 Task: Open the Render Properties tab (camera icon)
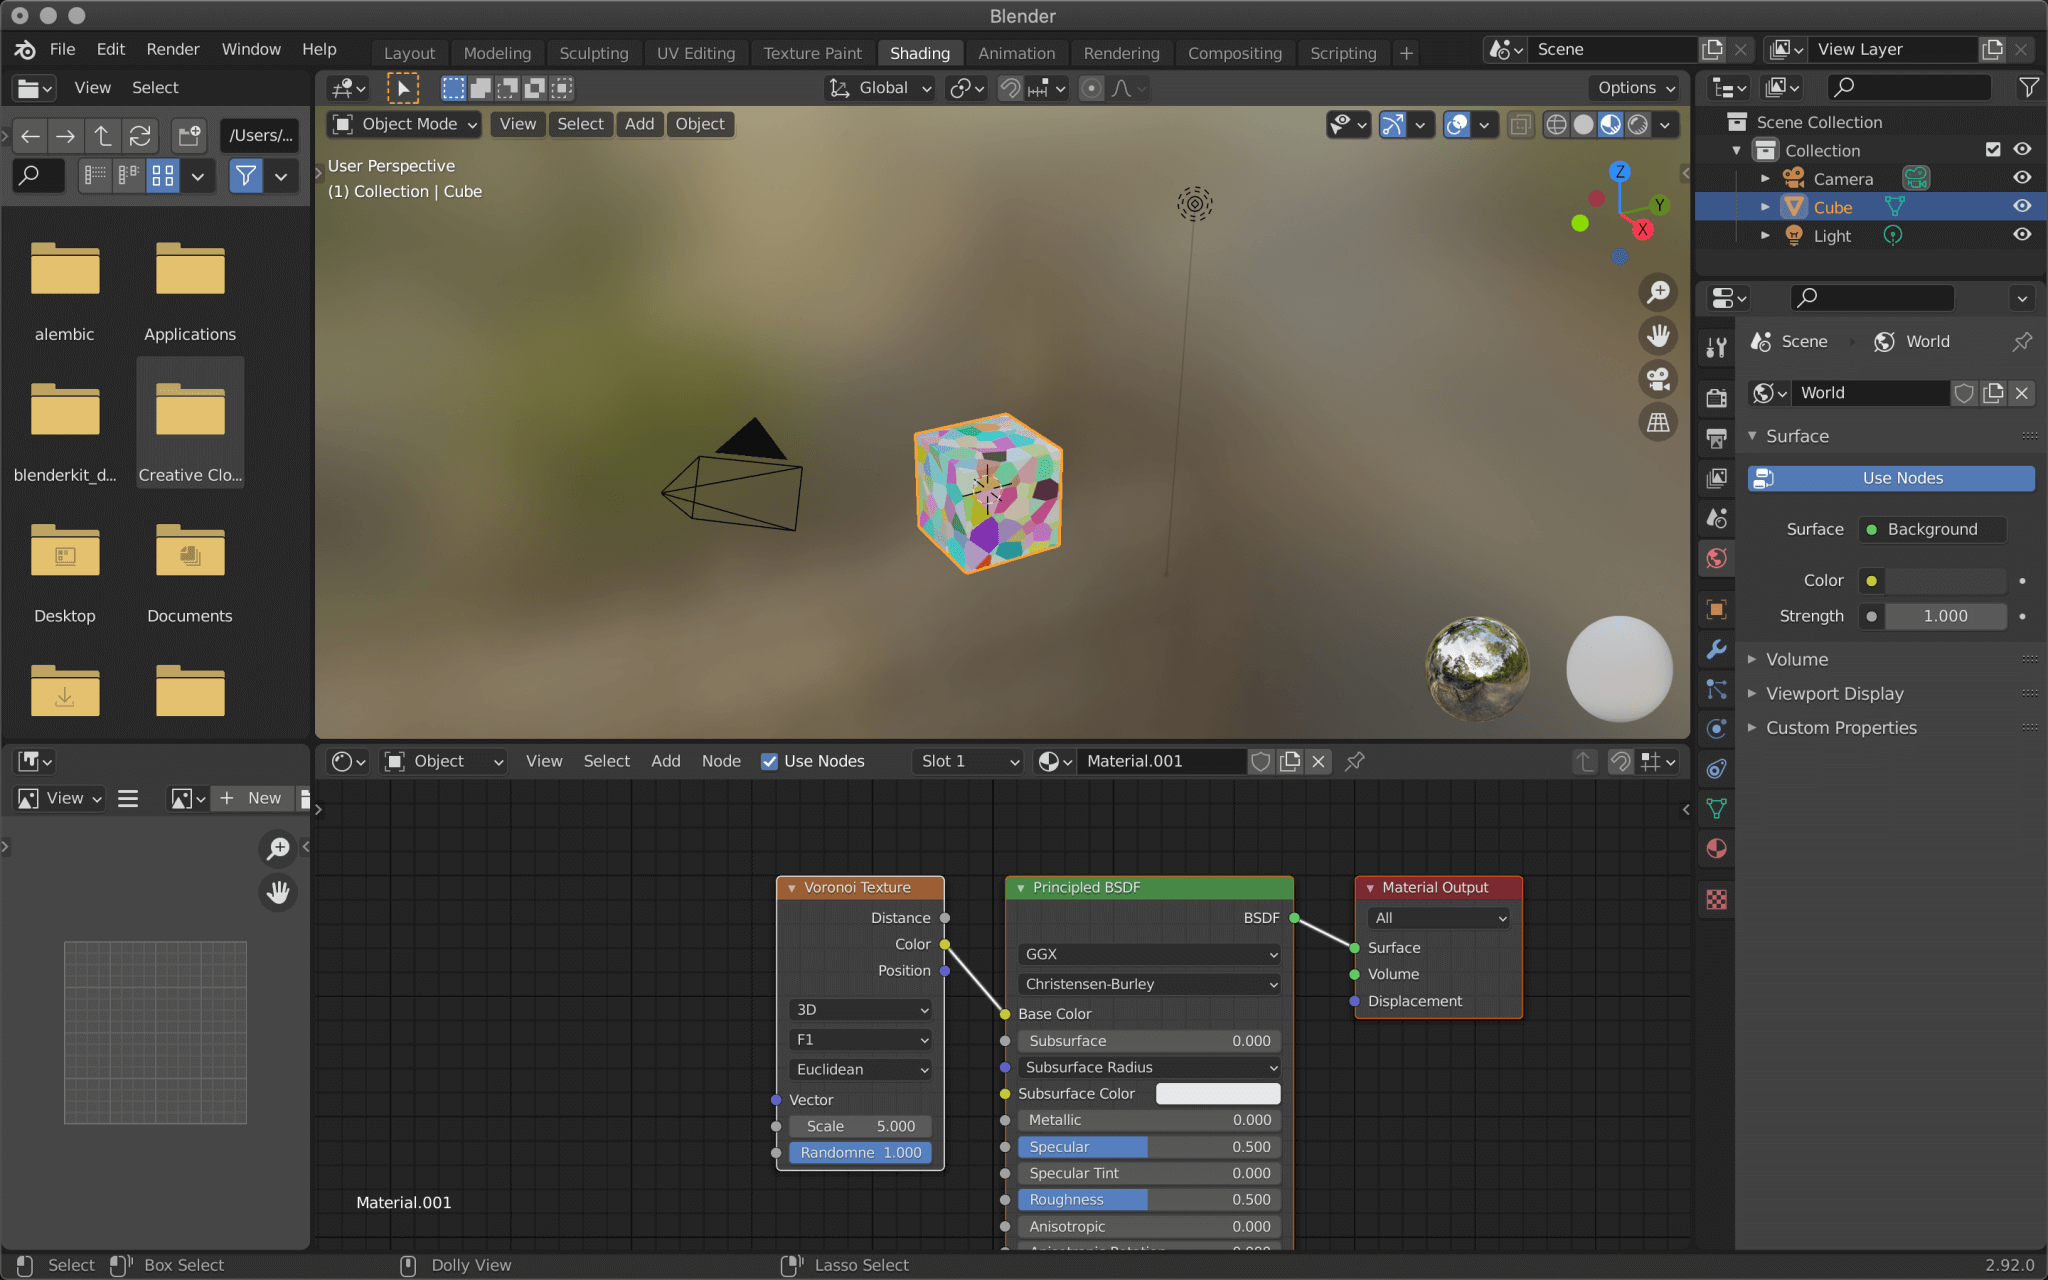click(x=1717, y=399)
